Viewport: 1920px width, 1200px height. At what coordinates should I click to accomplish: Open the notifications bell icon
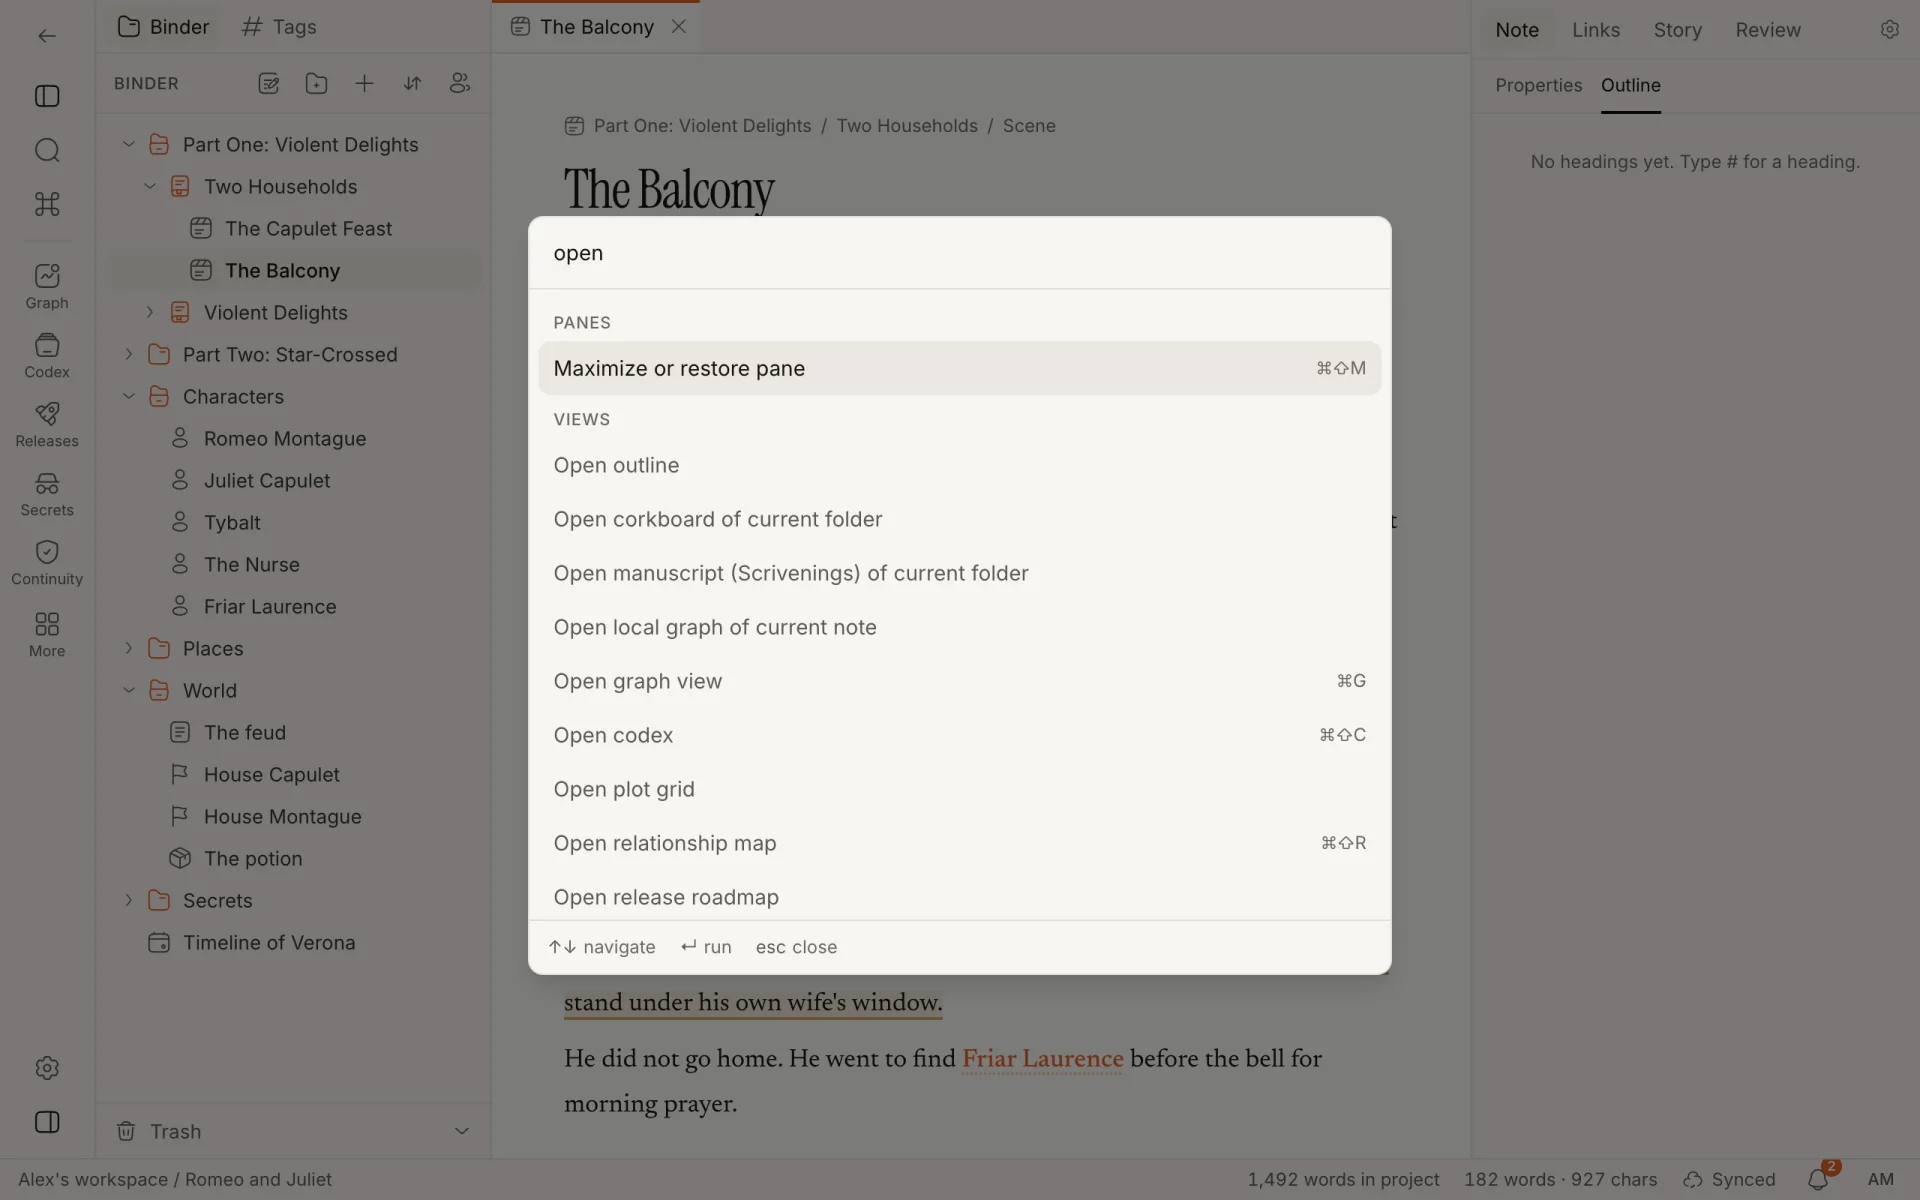point(1818,1180)
